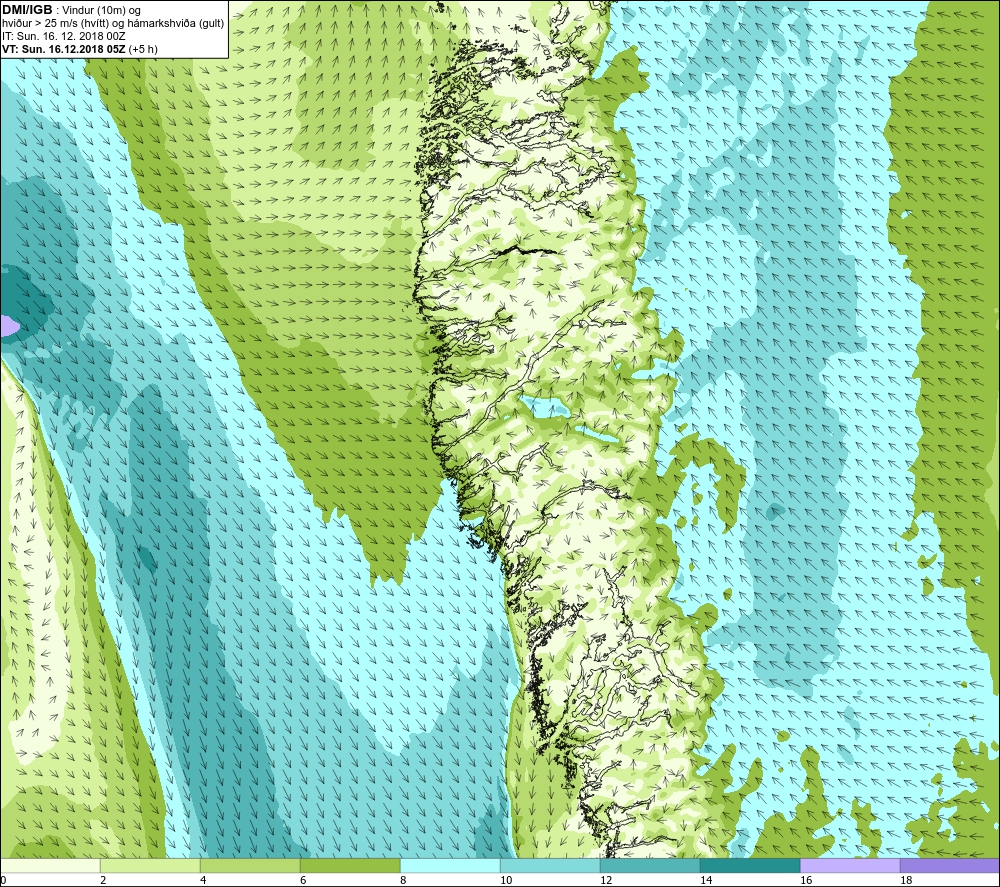Click the 6-8 m/s olive green legend swatch

[x=350, y=865]
